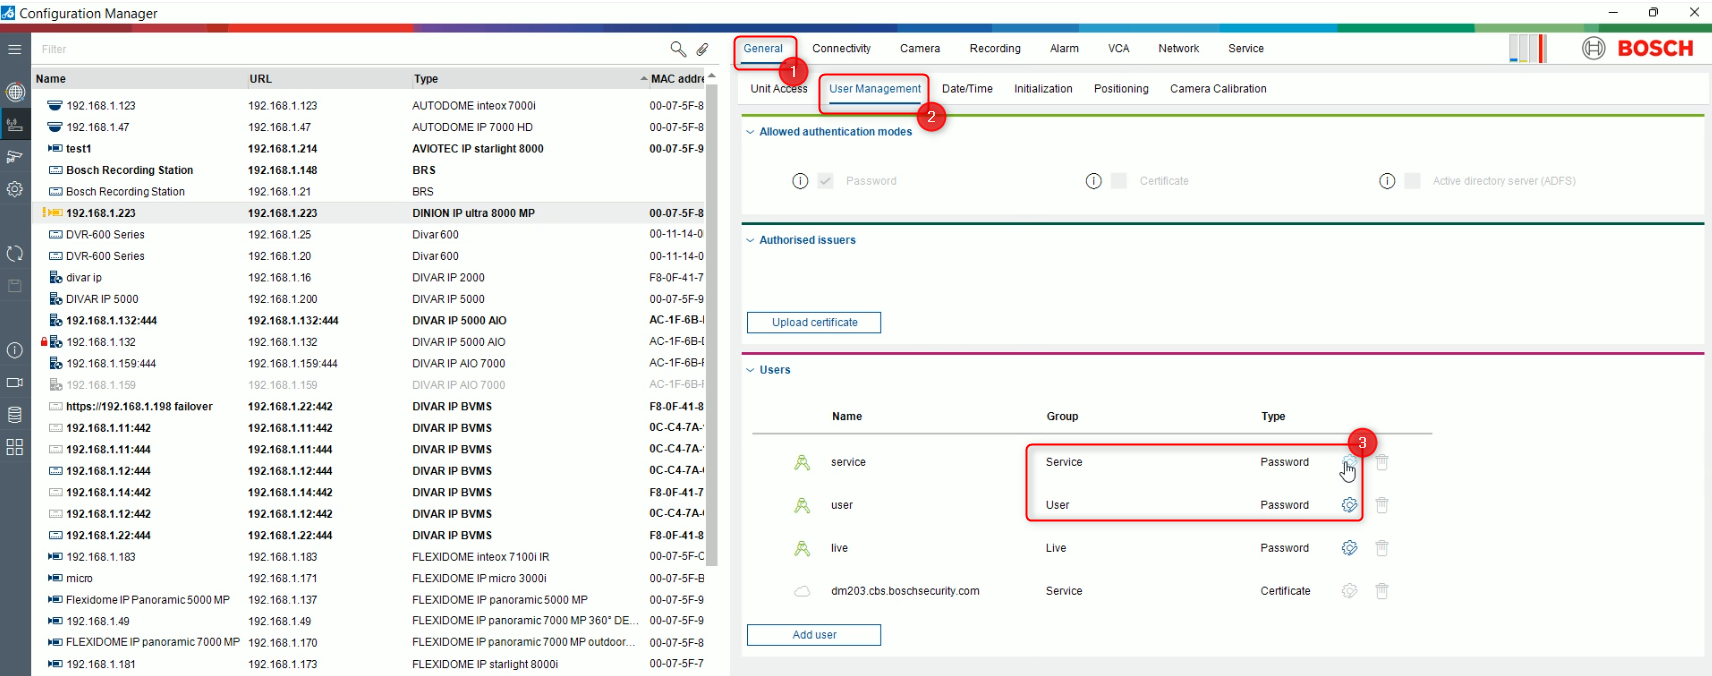Switch to Positioning sub-tab
Image resolution: width=1712 pixels, height=676 pixels.
[x=1121, y=89]
